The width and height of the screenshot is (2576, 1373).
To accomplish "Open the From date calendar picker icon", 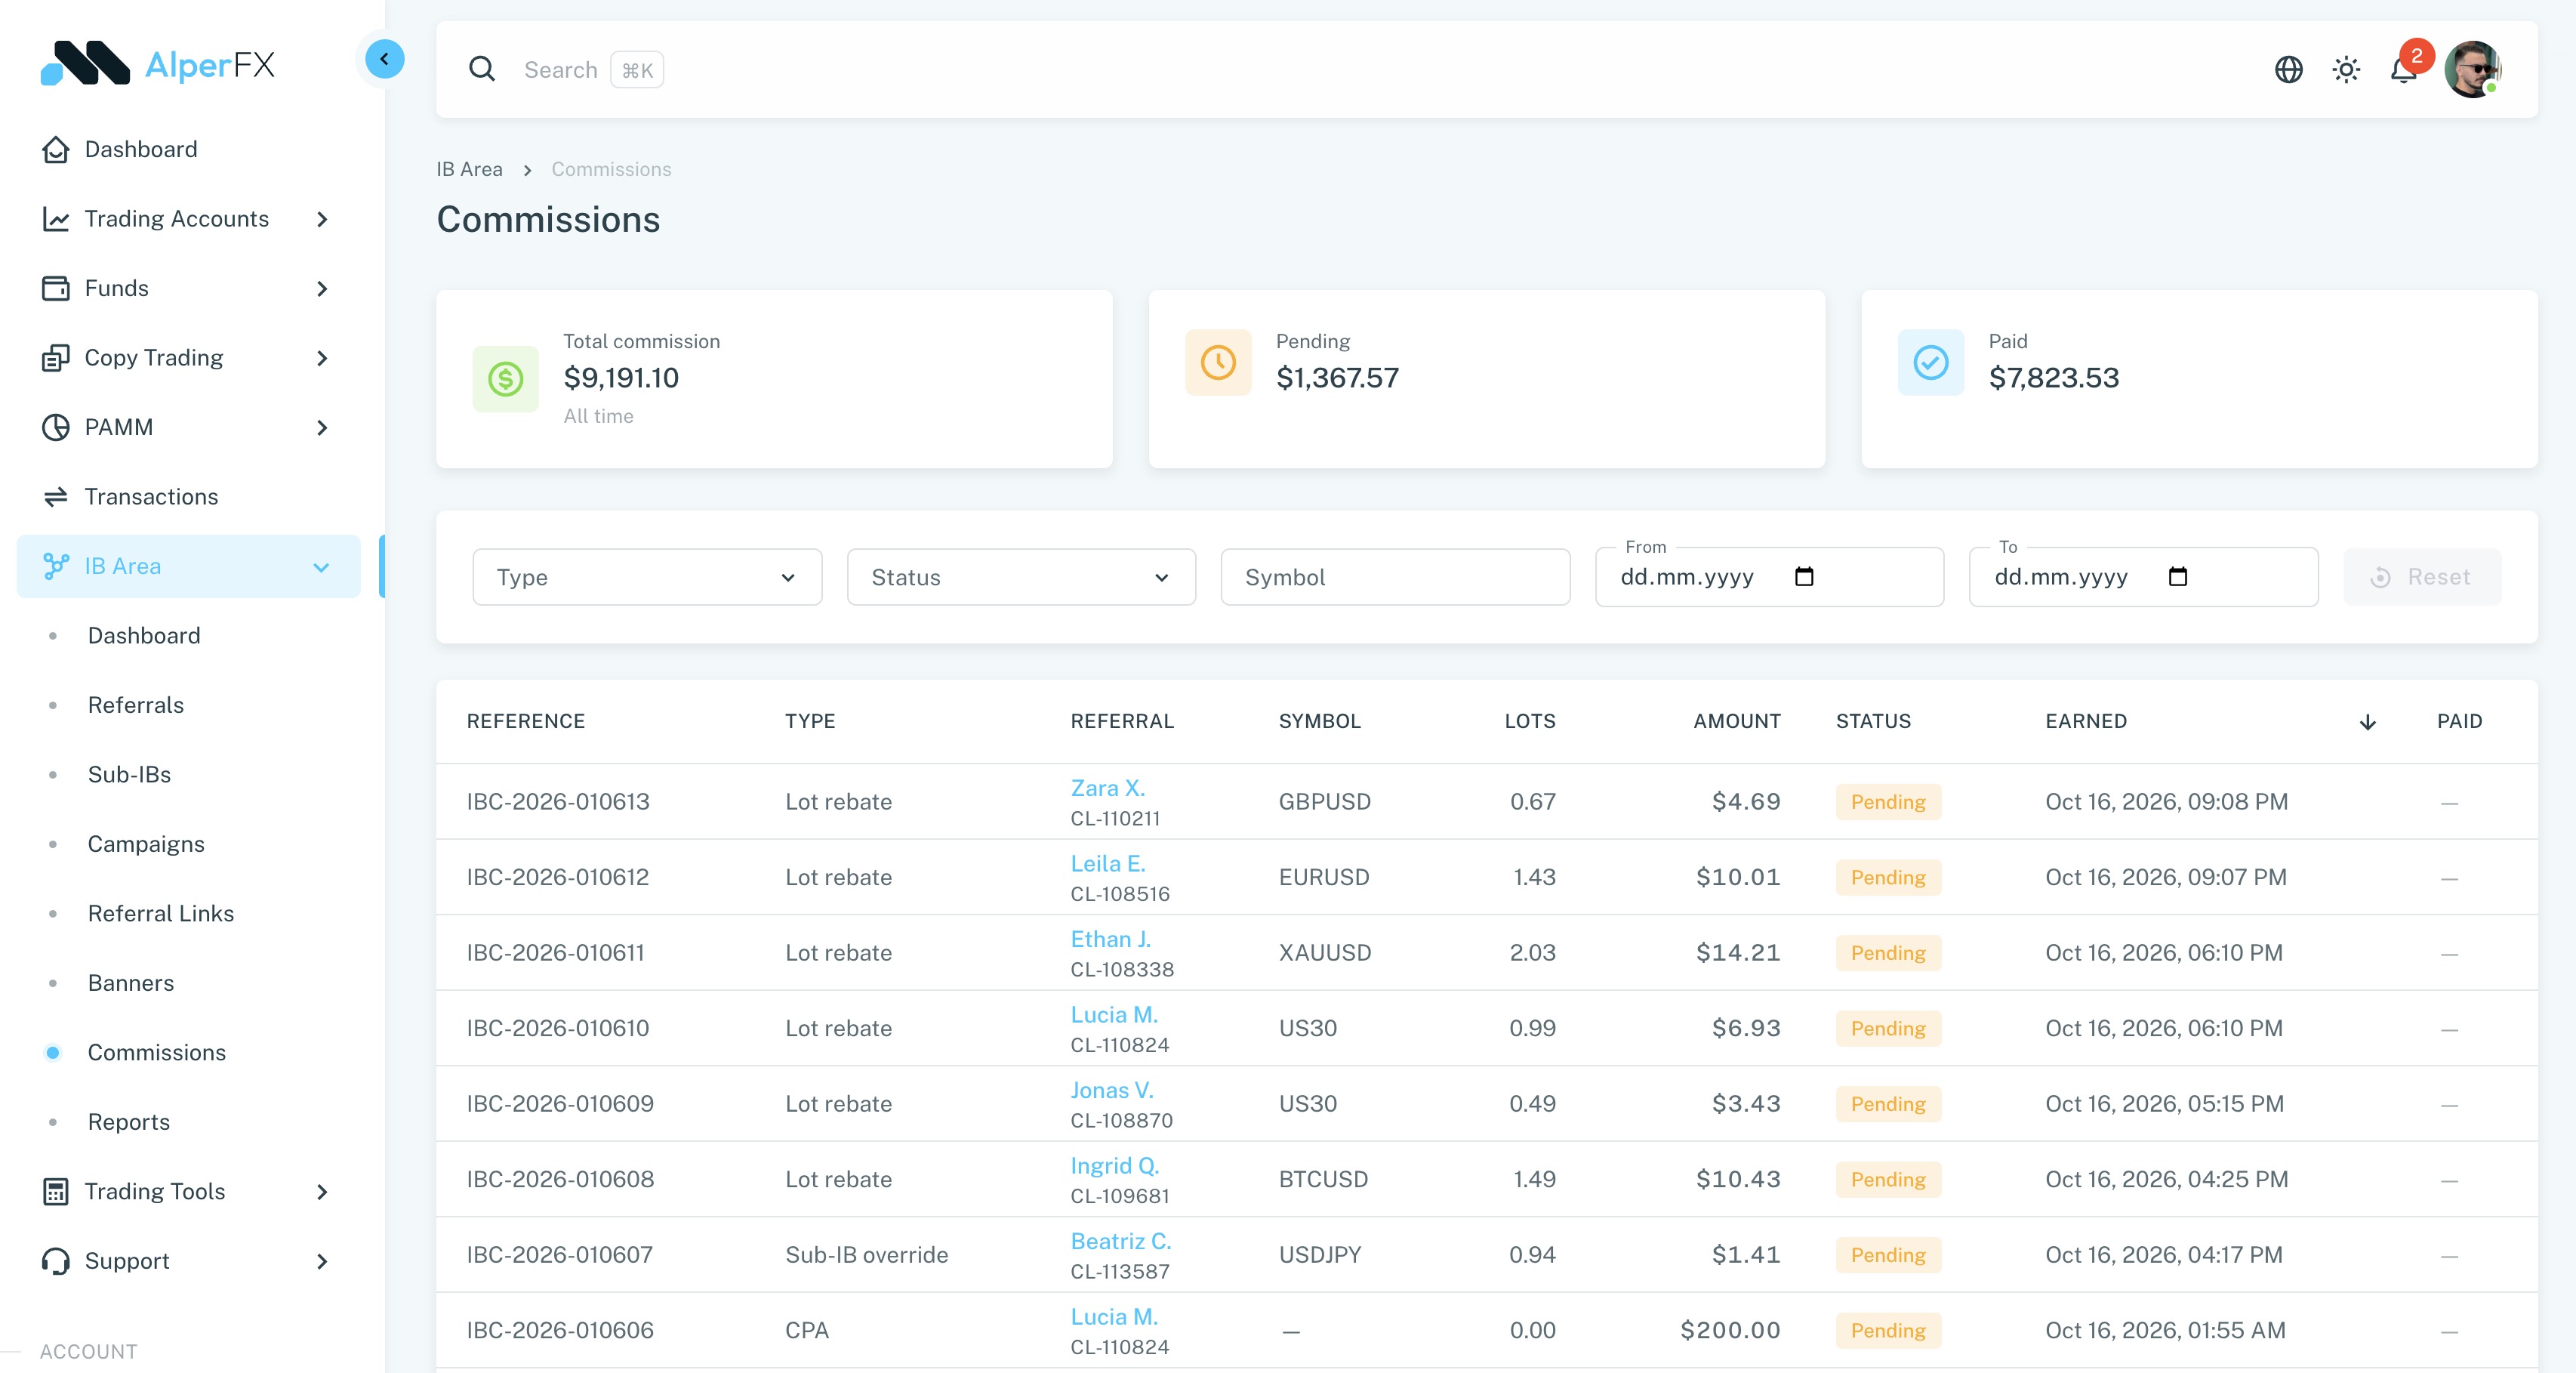I will (x=1804, y=577).
